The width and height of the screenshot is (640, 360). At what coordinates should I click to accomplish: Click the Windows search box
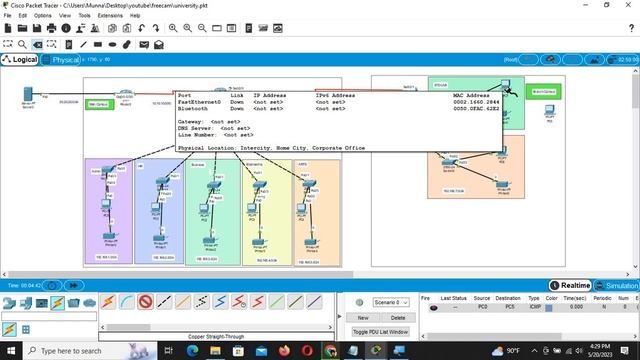(x=90, y=351)
